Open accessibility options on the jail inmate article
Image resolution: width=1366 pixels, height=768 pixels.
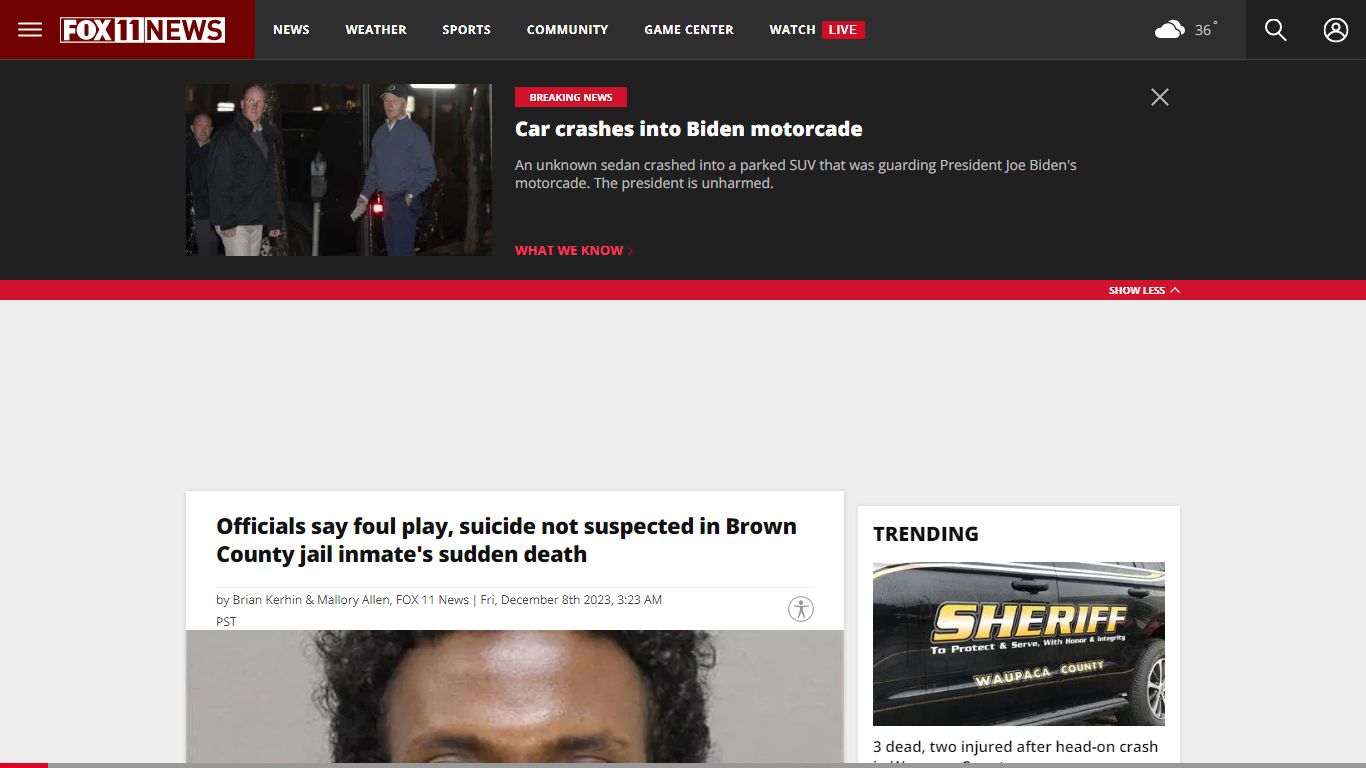(x=800, y=608)
